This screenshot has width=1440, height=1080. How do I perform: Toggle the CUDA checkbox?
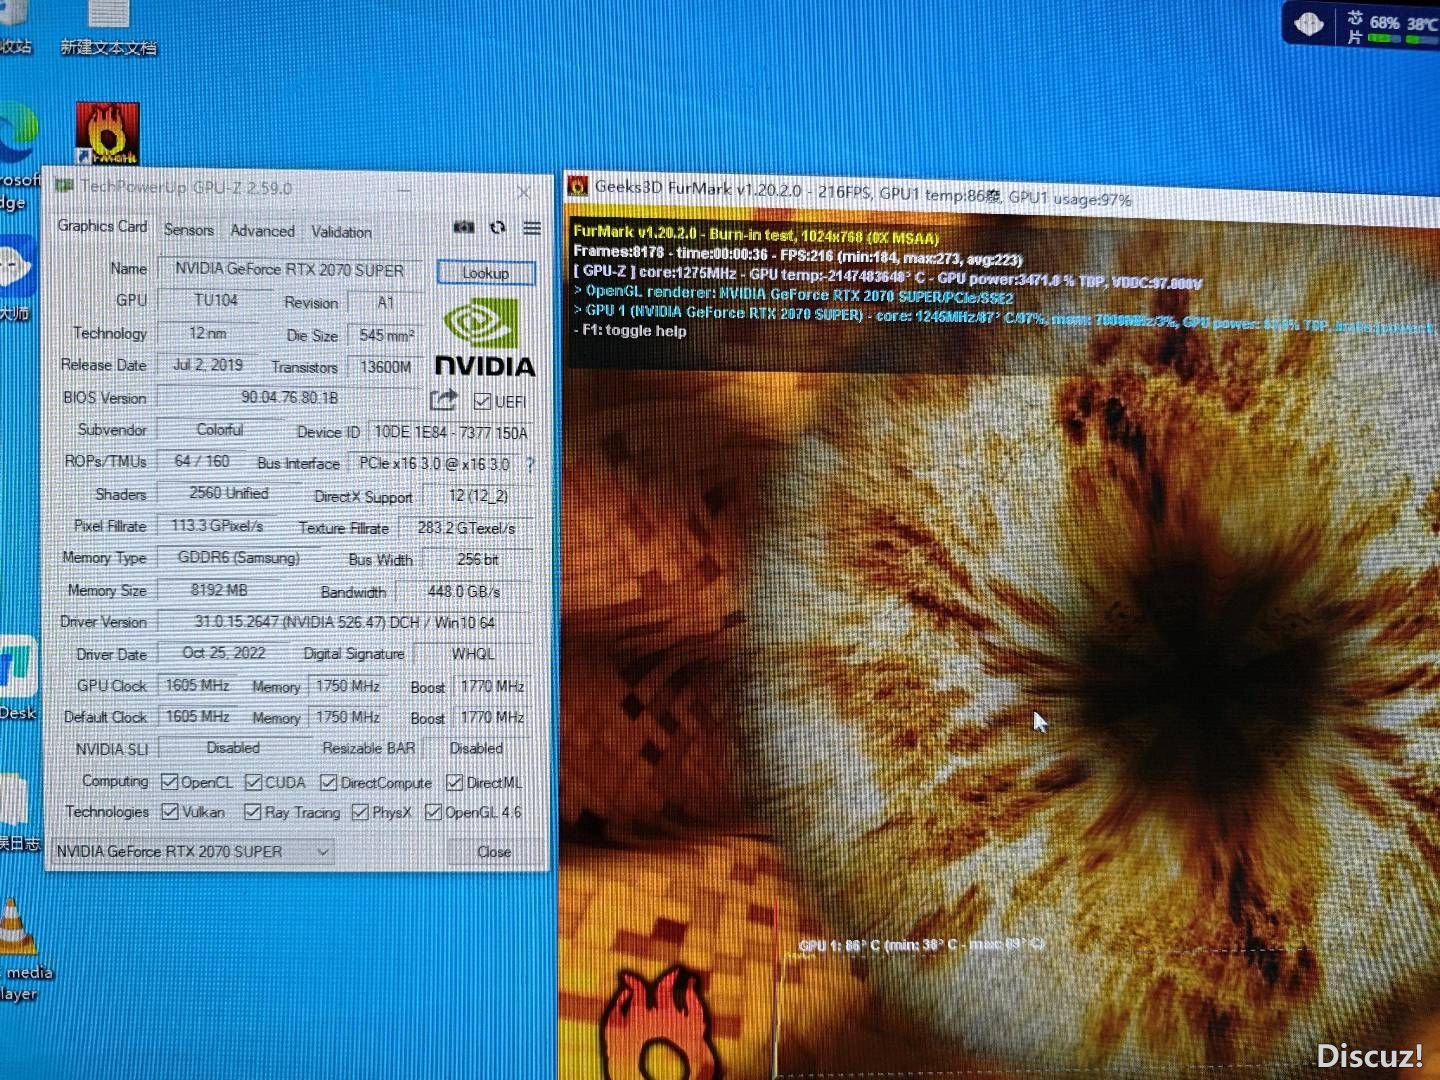pyautogui.click(x=254, y=782)
